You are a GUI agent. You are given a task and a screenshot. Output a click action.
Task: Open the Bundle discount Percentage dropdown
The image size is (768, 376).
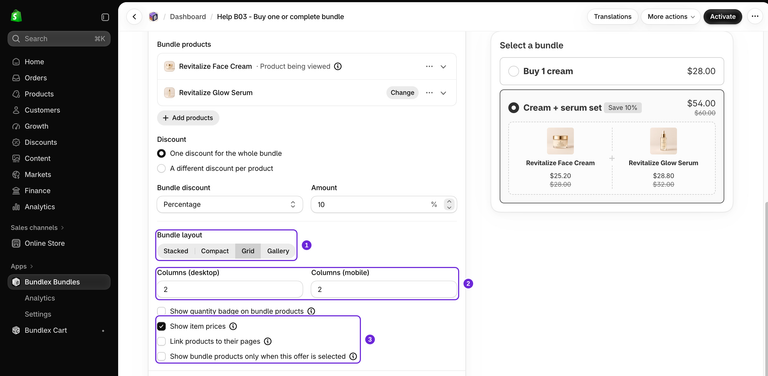click(x=230, y=205)
